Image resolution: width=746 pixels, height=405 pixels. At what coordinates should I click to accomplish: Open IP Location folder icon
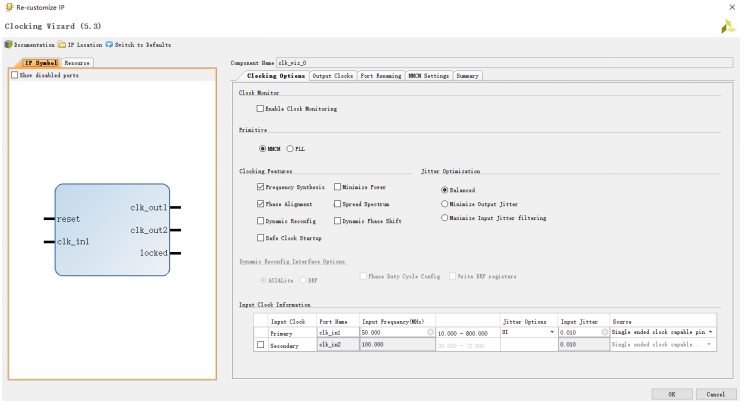click(x=62, y=44)
